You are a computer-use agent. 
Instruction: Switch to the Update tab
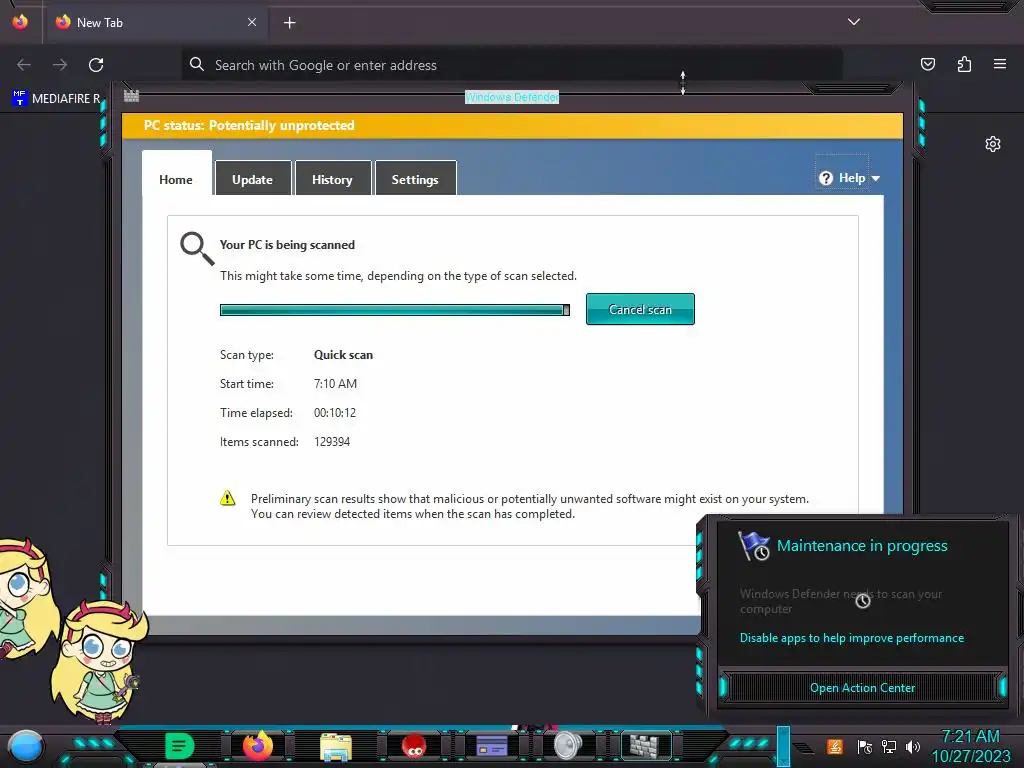[252, 179]
